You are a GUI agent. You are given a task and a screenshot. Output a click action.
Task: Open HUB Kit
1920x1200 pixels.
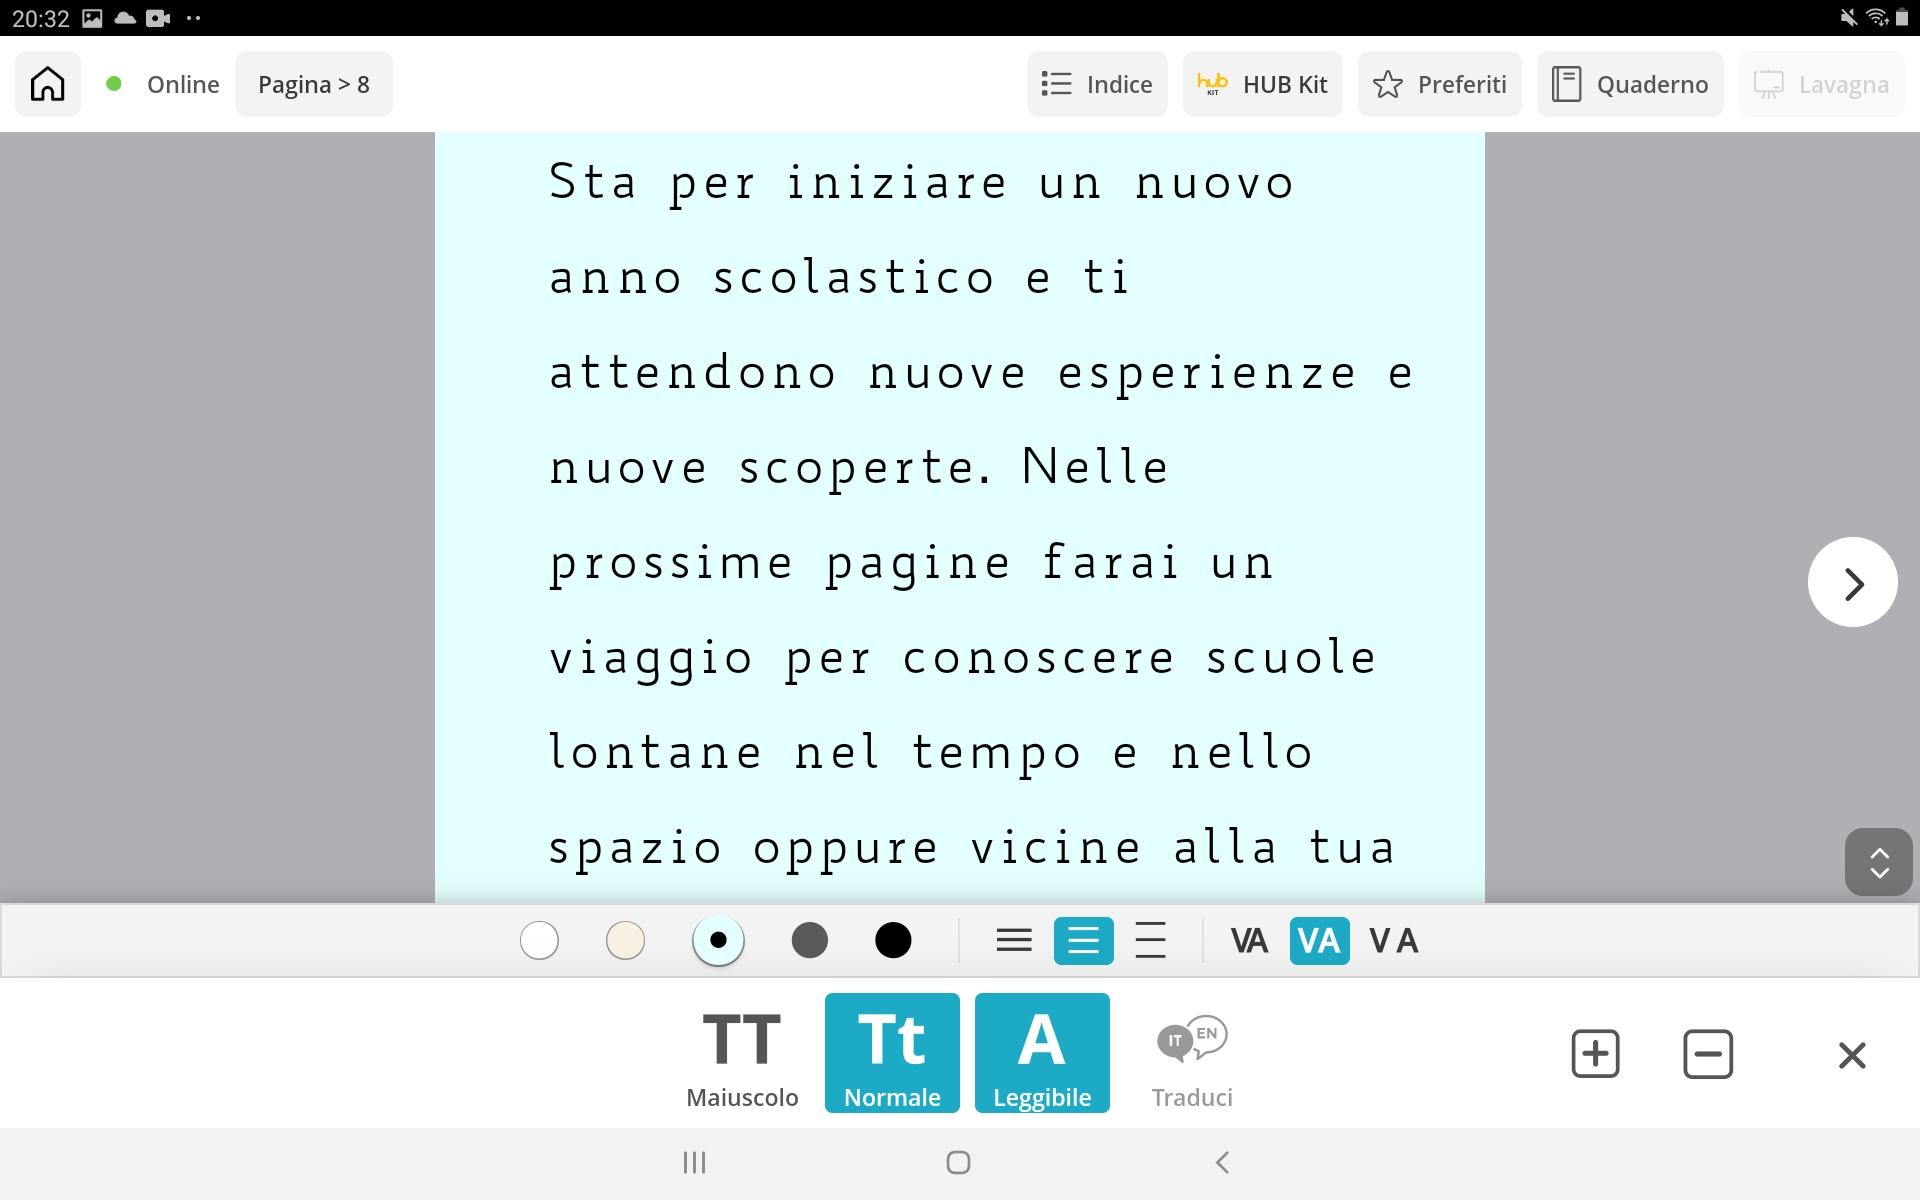tap(1262, 84)
